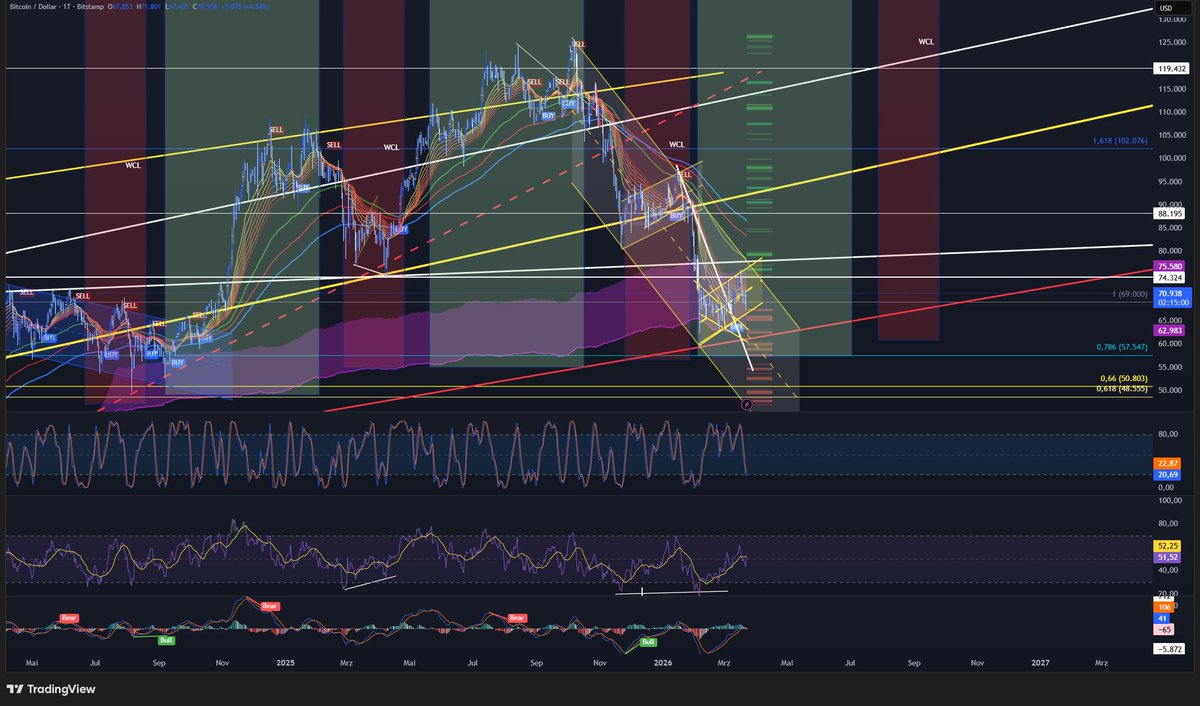1200x706 pixels.
Task: Click the 110.000 price axis tick
Action: (x=1172, y=112)
